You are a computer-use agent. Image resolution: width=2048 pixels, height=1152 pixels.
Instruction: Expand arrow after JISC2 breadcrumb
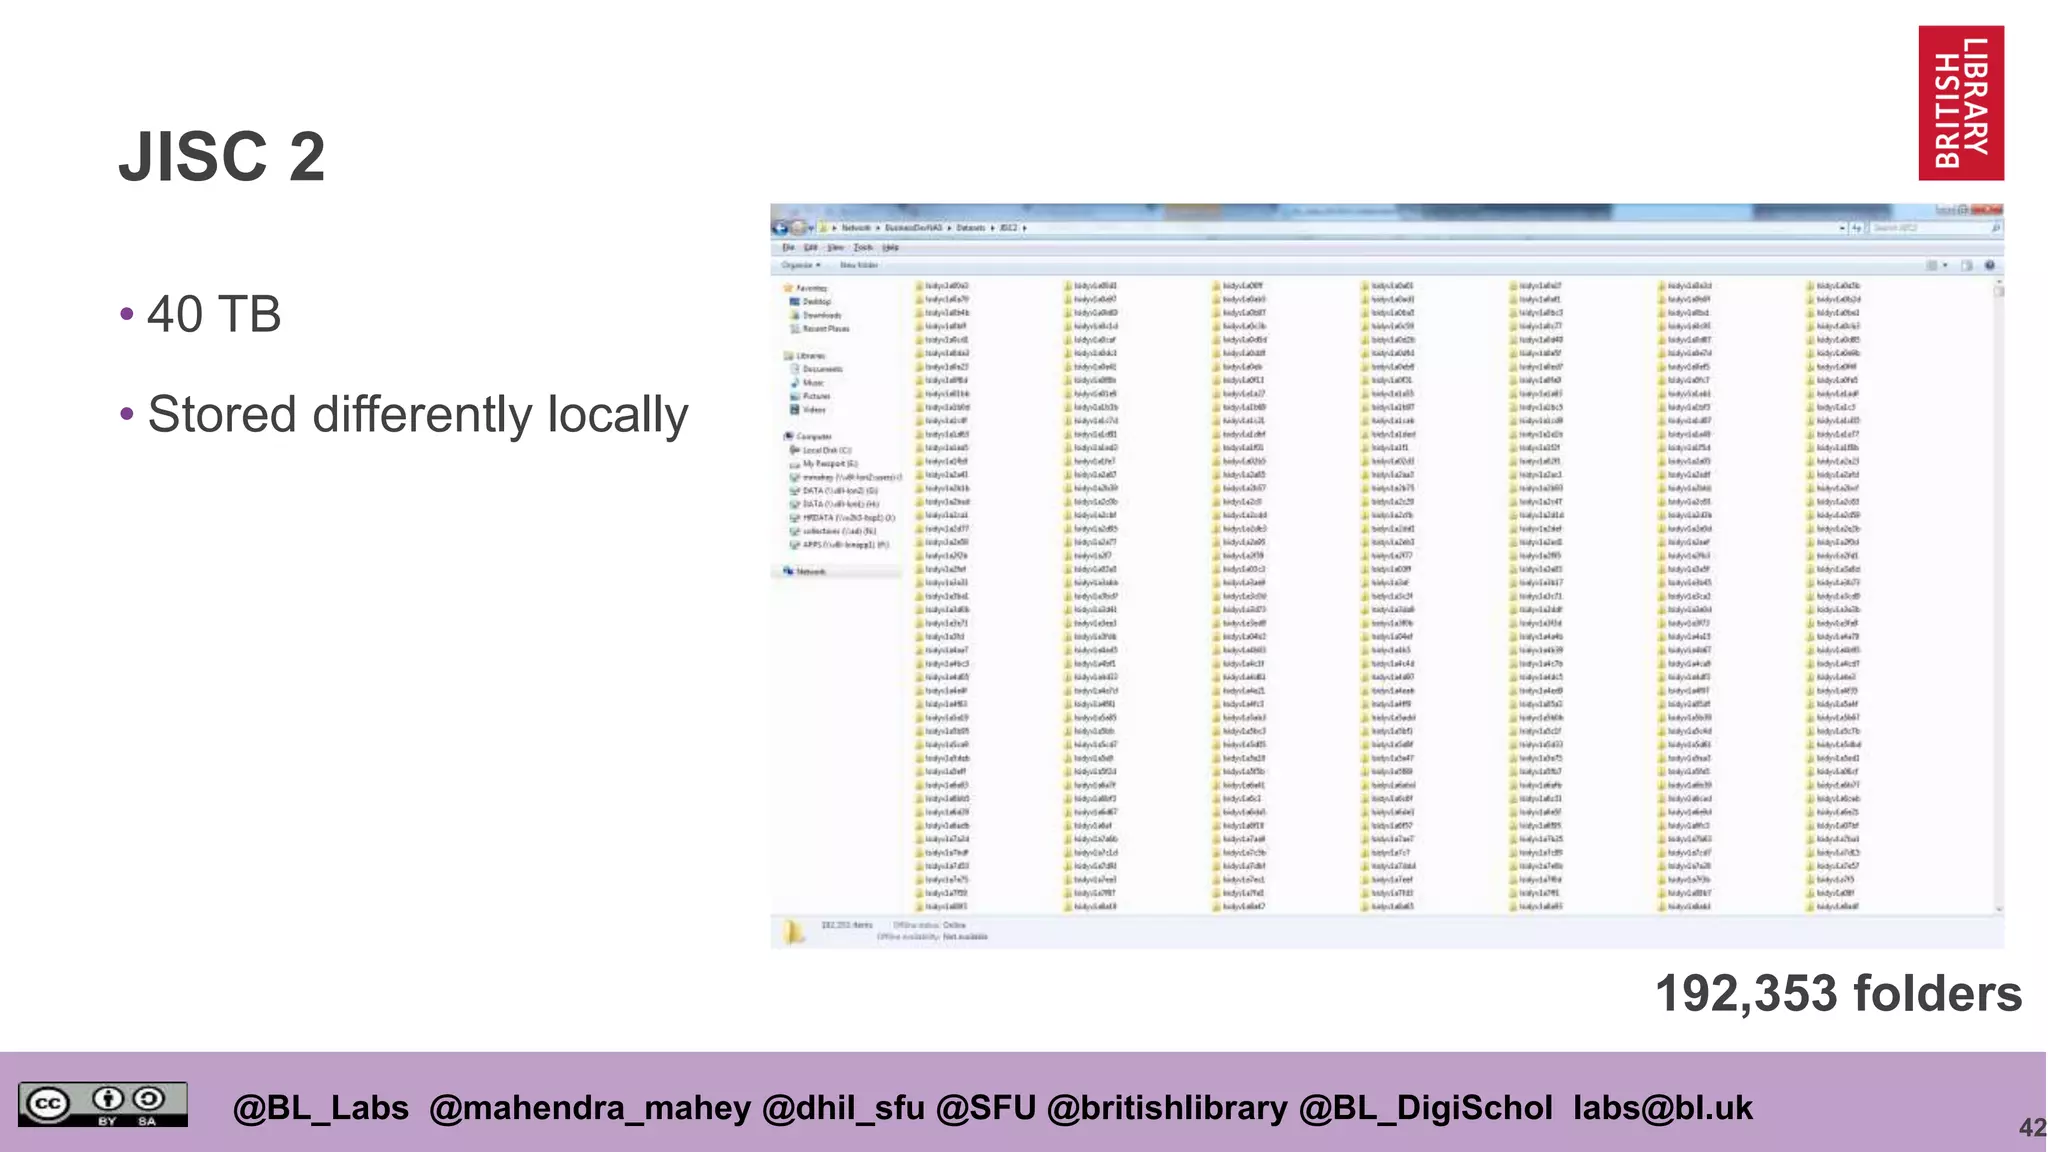1024,228
